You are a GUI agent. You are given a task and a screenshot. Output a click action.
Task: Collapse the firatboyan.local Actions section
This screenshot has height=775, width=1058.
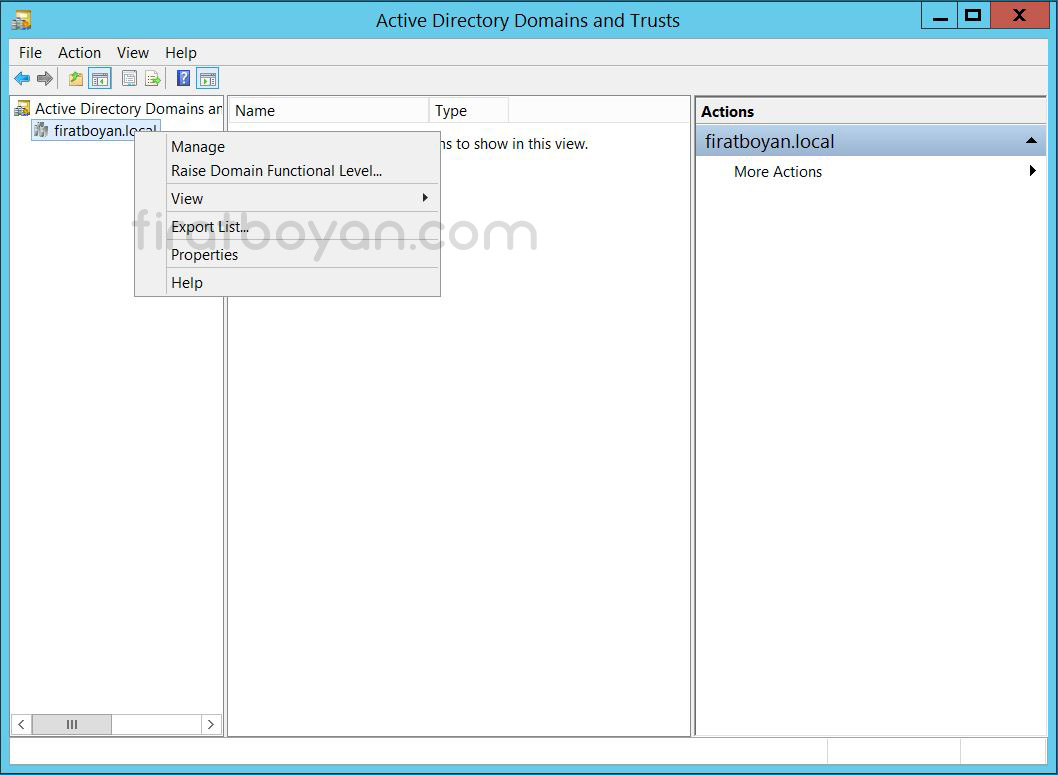(1030, 141)
